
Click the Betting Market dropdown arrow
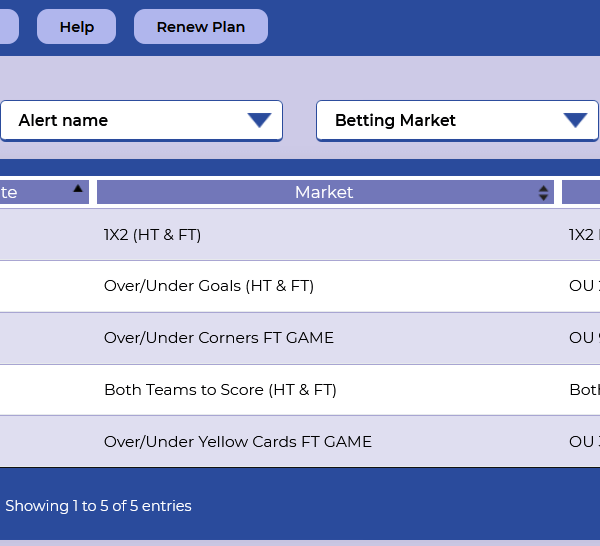(x=575, y=120)
